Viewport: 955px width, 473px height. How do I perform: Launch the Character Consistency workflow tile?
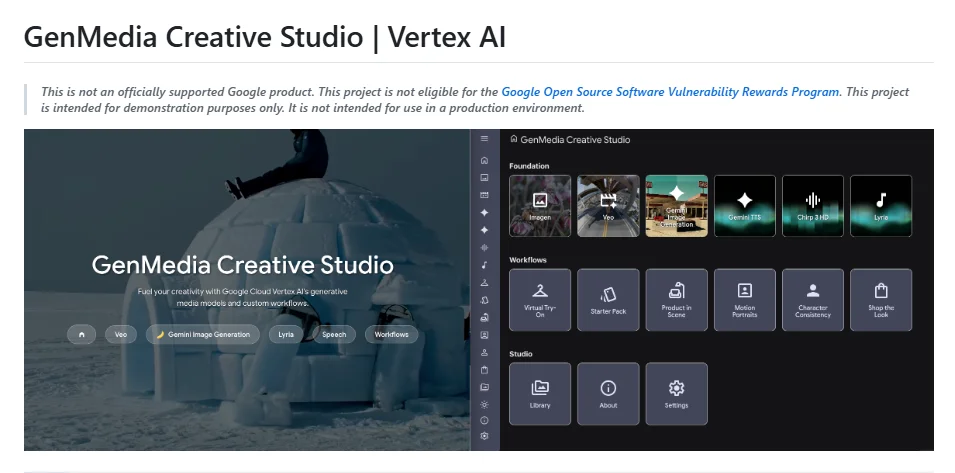[x=813, y=300]
